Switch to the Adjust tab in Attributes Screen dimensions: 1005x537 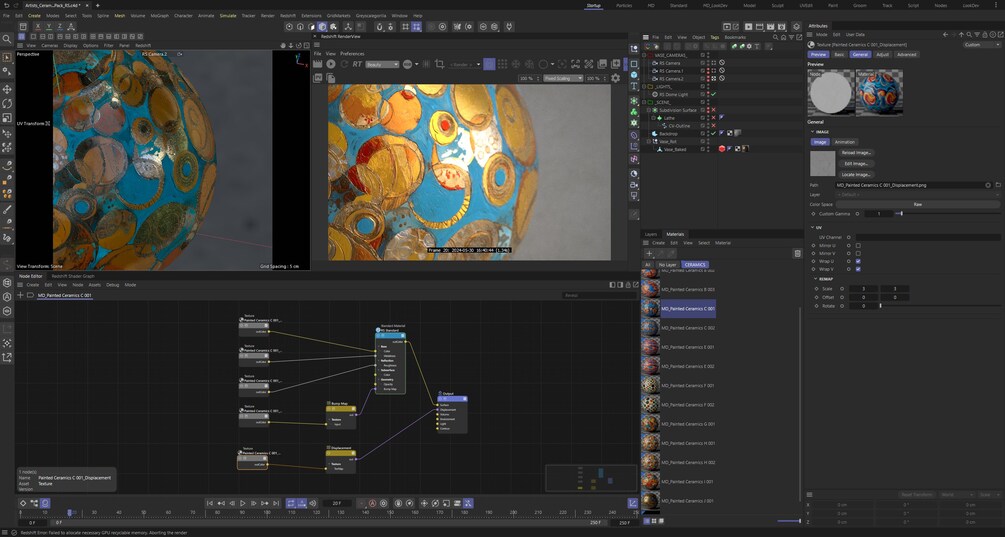click(x=883, y=54)
